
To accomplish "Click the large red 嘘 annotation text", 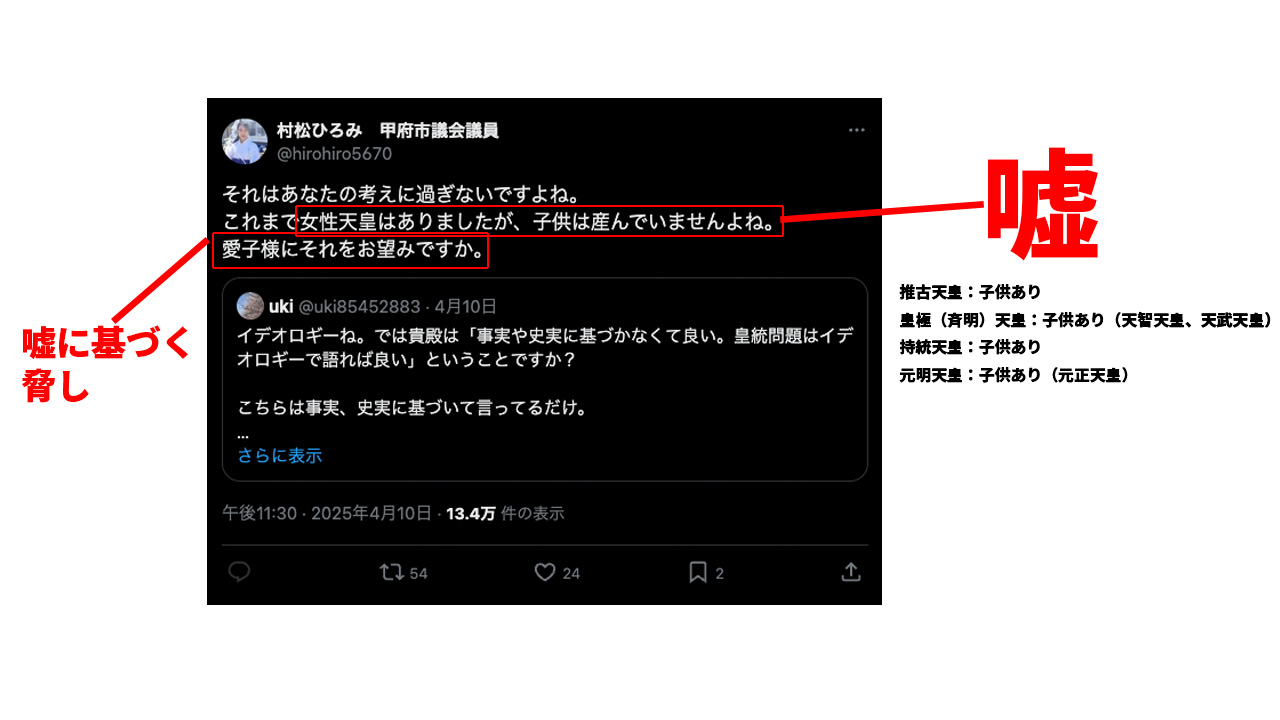I will coord(1042,205).
